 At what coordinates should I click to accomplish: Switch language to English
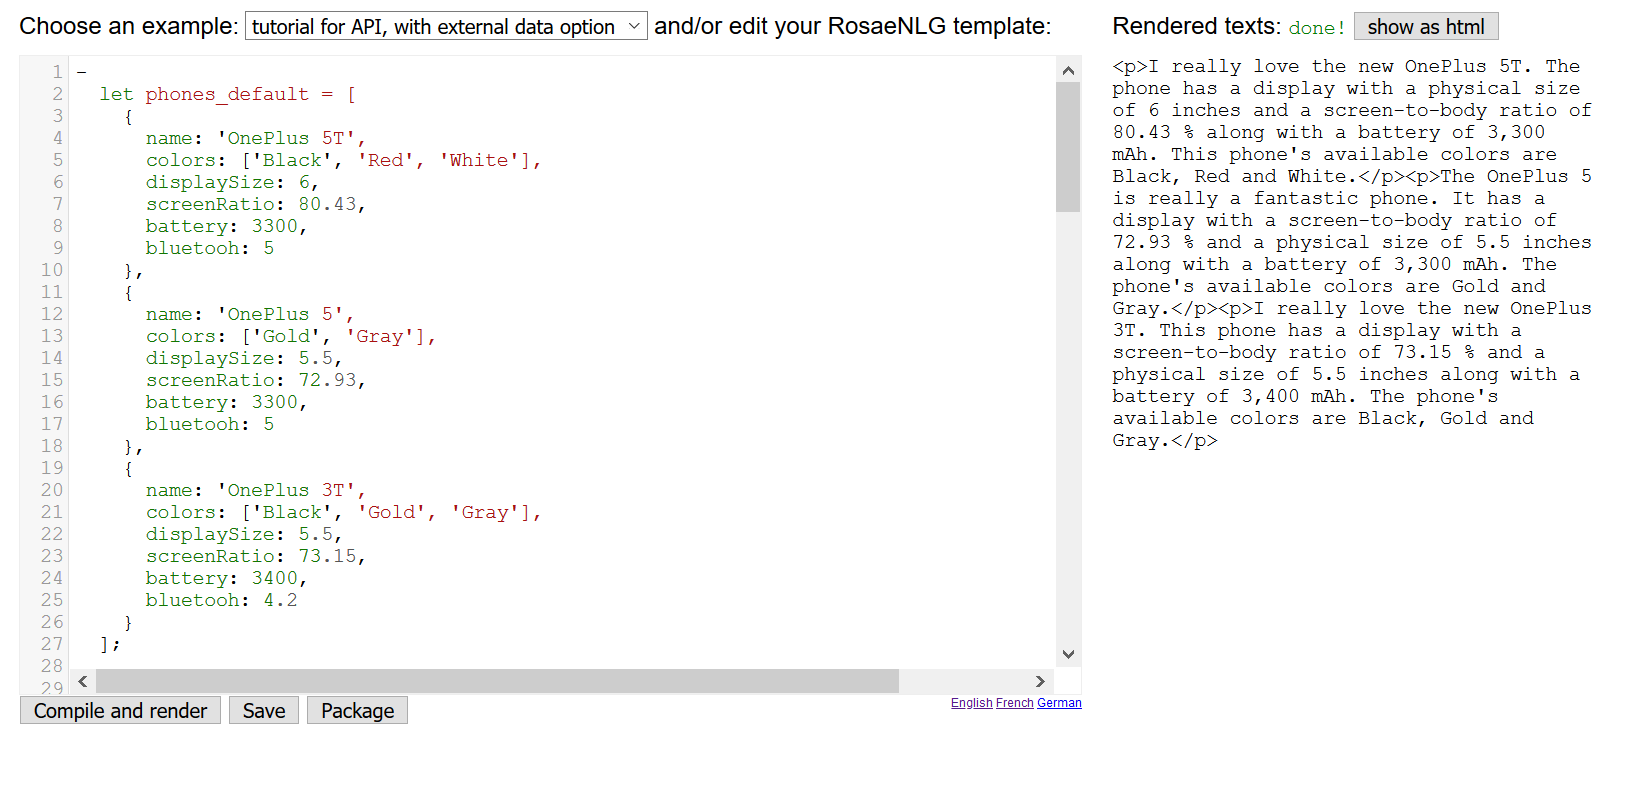(x=971, y=703)
